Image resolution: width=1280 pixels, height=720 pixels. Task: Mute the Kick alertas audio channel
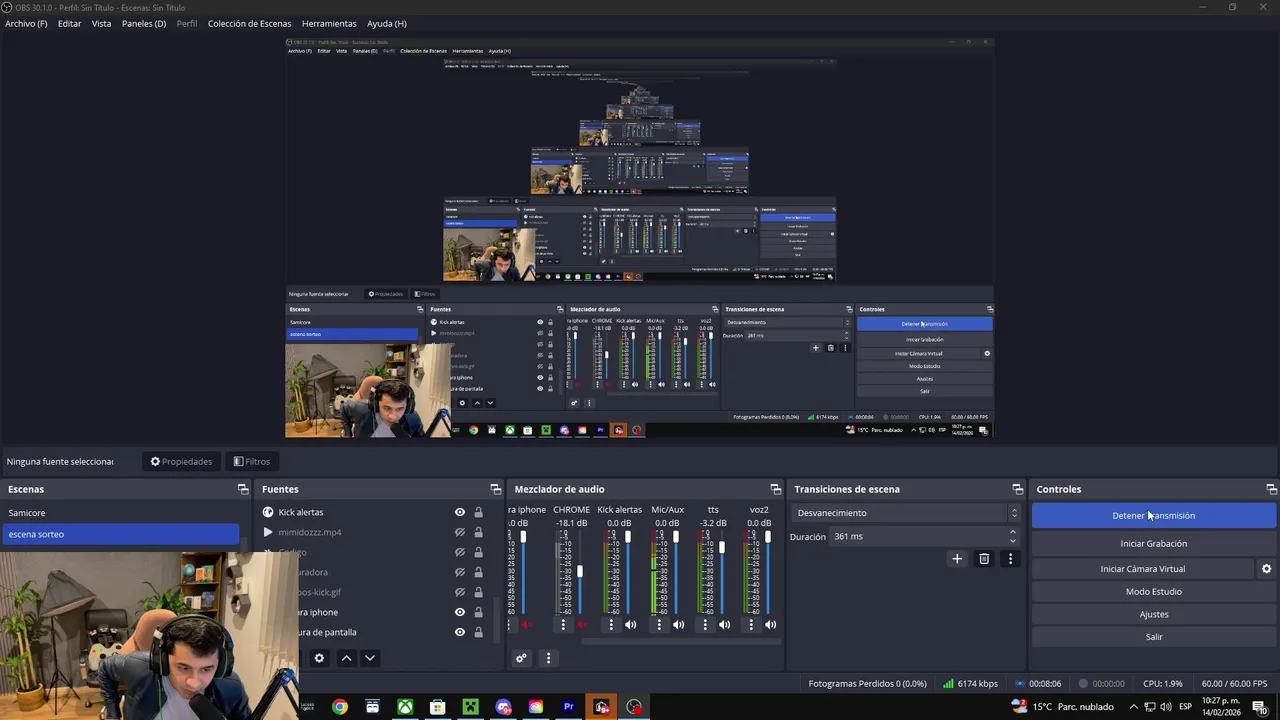point(630,625)
